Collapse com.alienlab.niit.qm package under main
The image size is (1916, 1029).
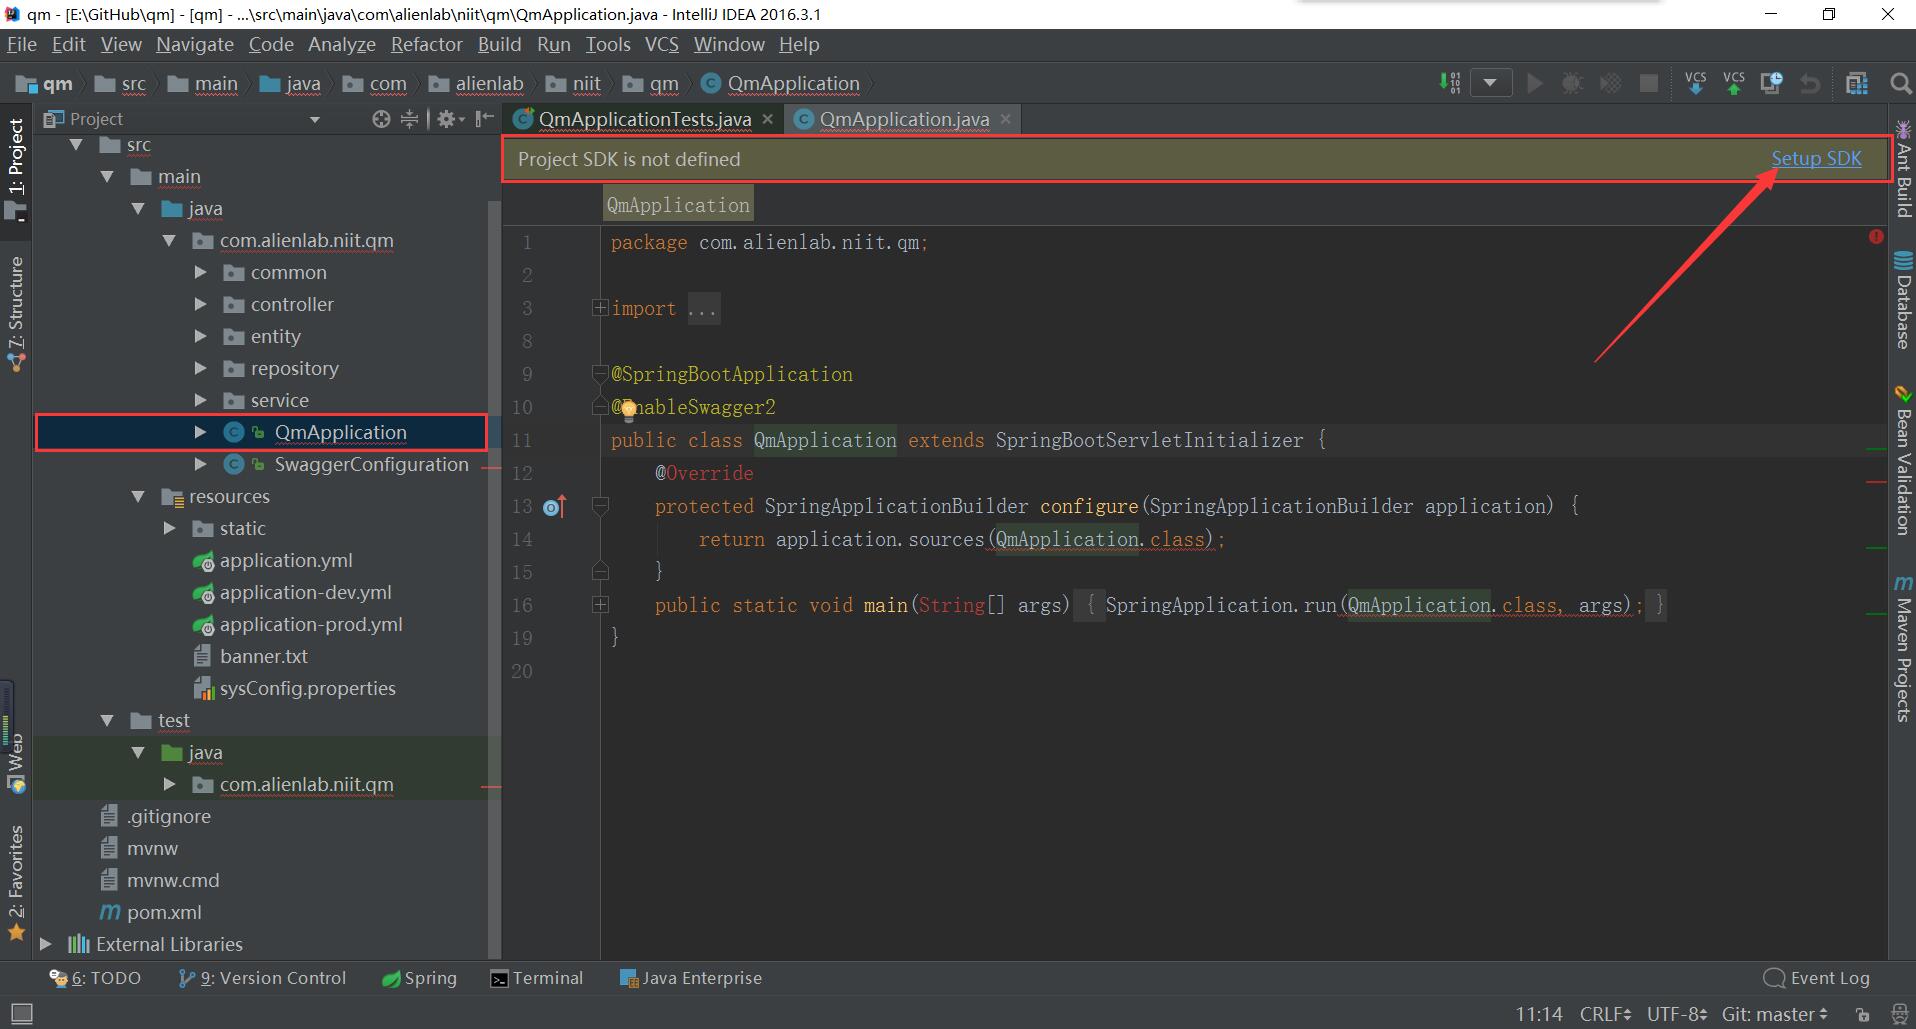[x=169, y=240]
